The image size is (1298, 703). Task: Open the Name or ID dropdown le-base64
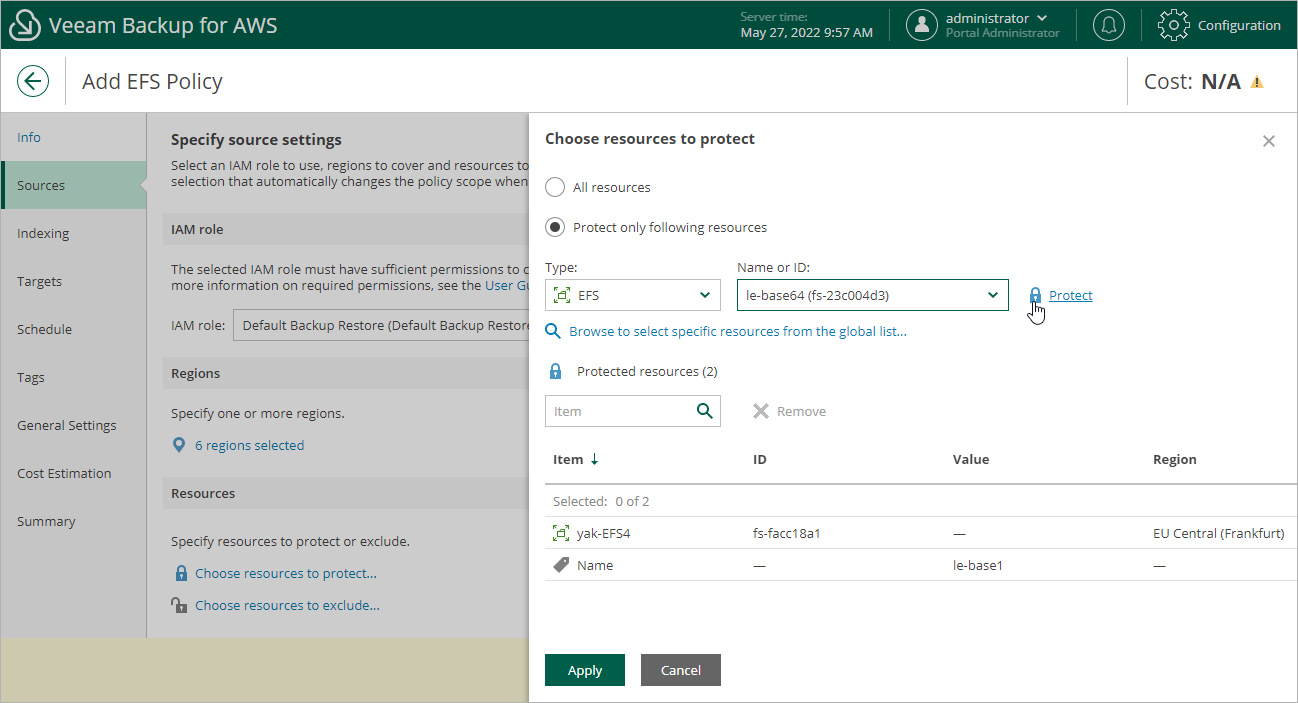(x=871, y=295)
